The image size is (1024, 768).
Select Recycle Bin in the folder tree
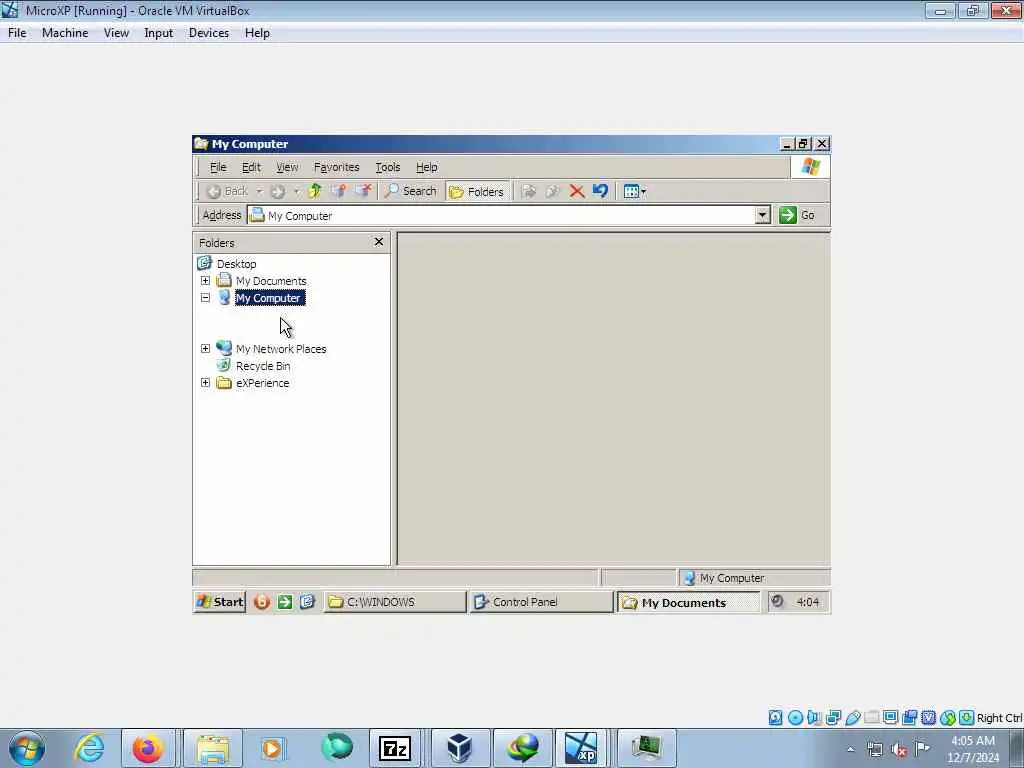(263, 366)
